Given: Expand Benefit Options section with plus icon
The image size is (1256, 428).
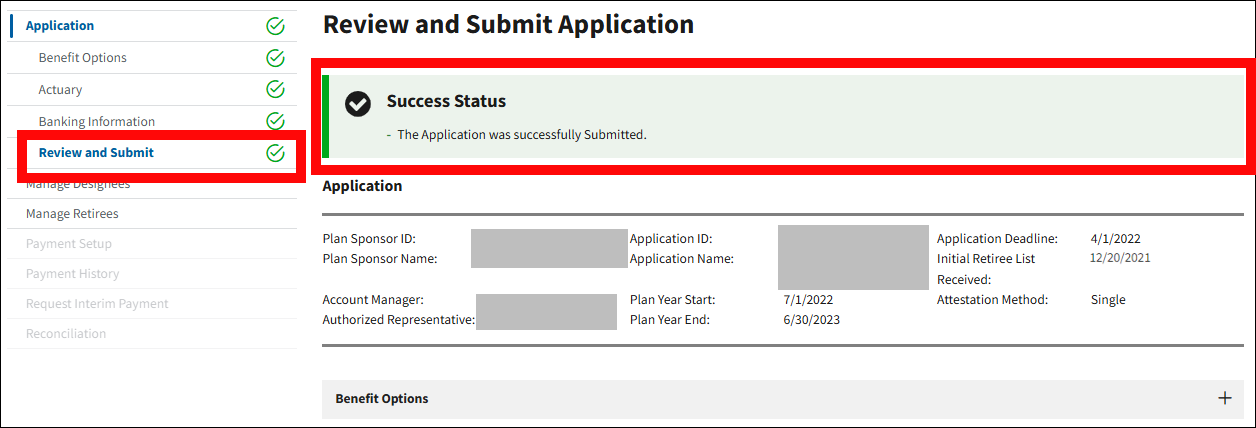Looking at the screenshot, I should click(x=1225, y=398).
